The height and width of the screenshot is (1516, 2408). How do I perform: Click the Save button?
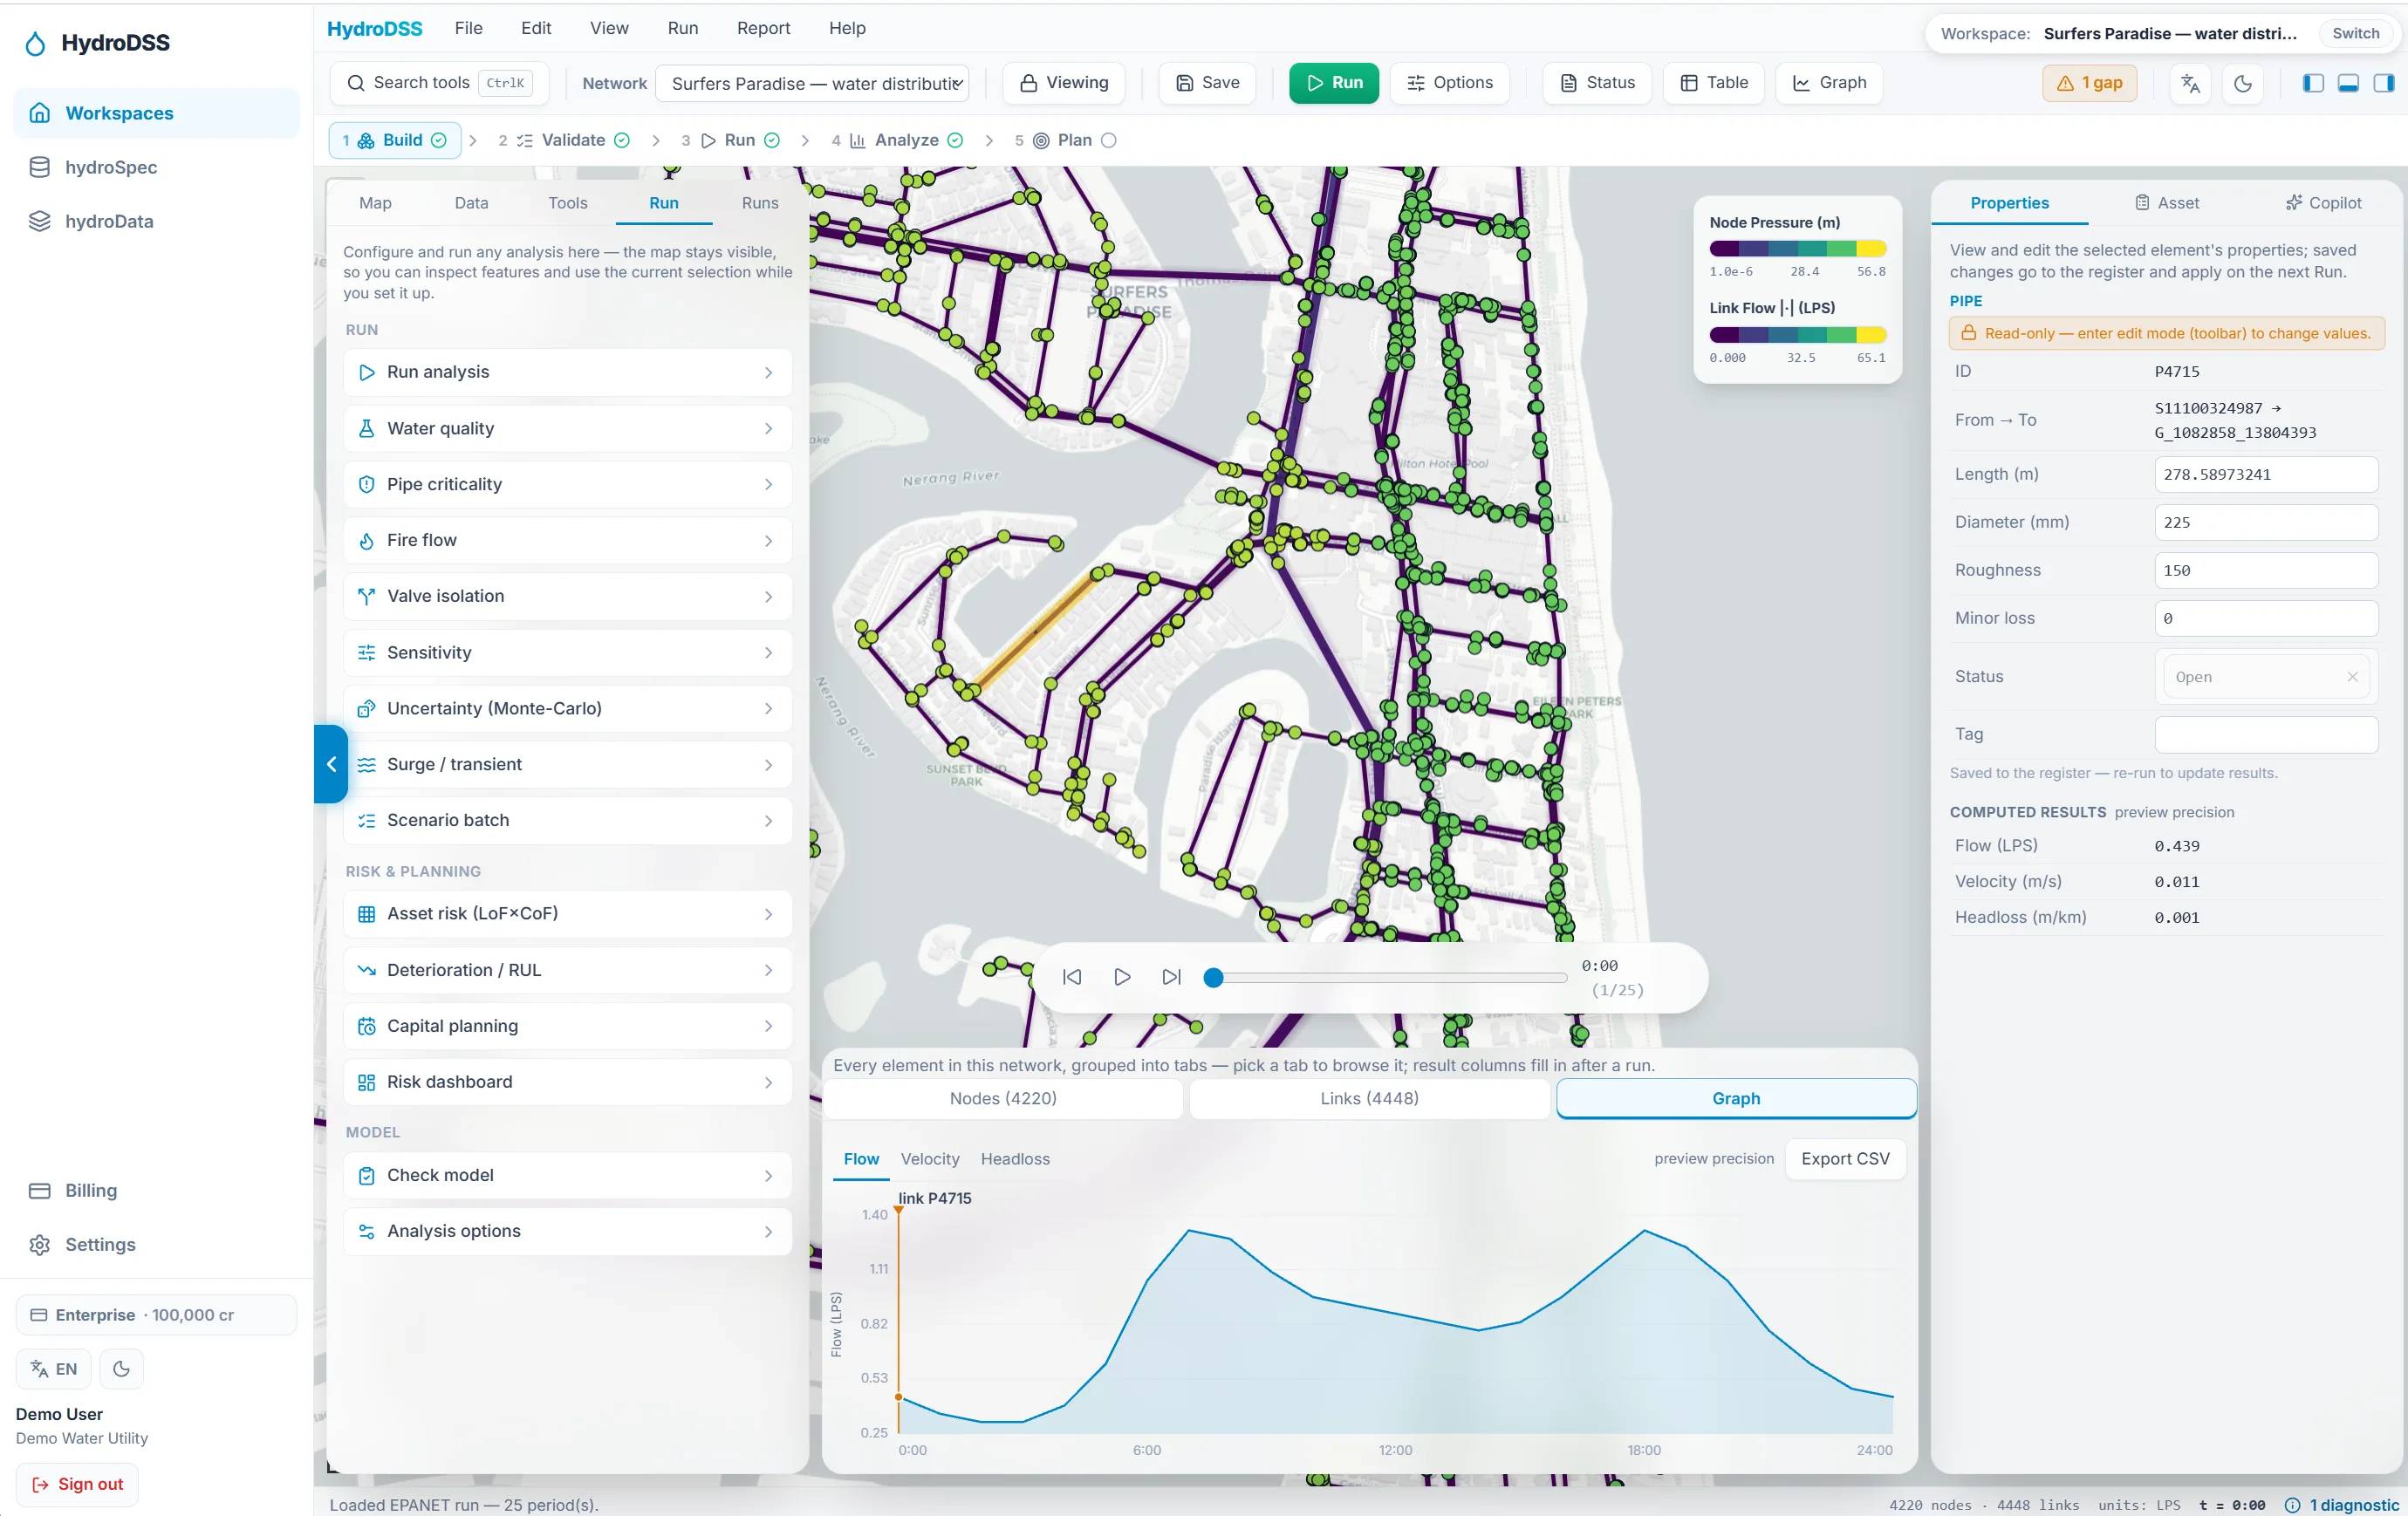tap(1207, 83)
